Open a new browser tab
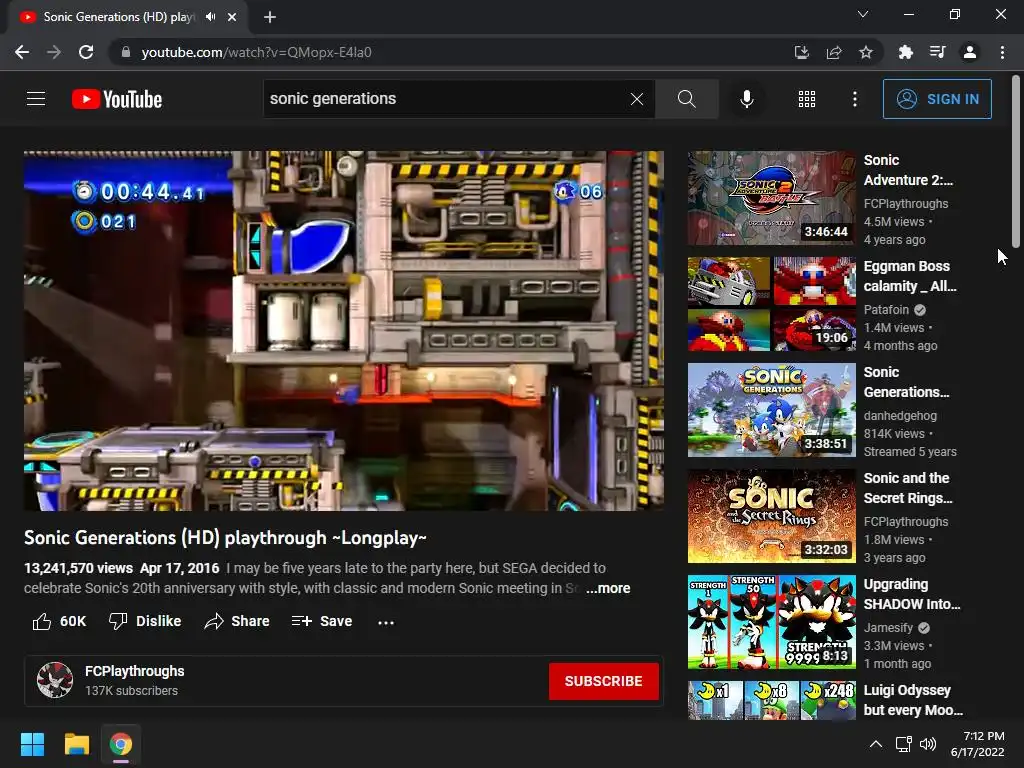 pos(270,17)
